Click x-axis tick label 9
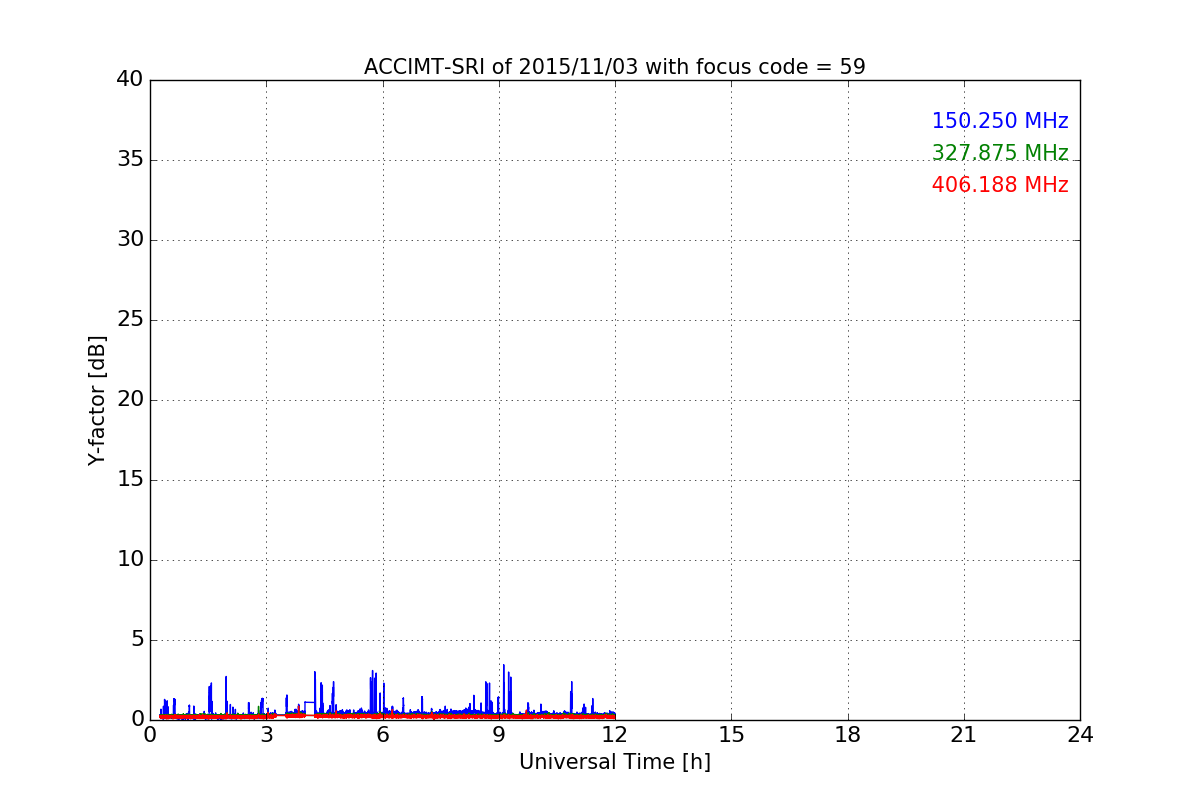The width and height of the screenshot is (1200, 800). coord(499,735)
